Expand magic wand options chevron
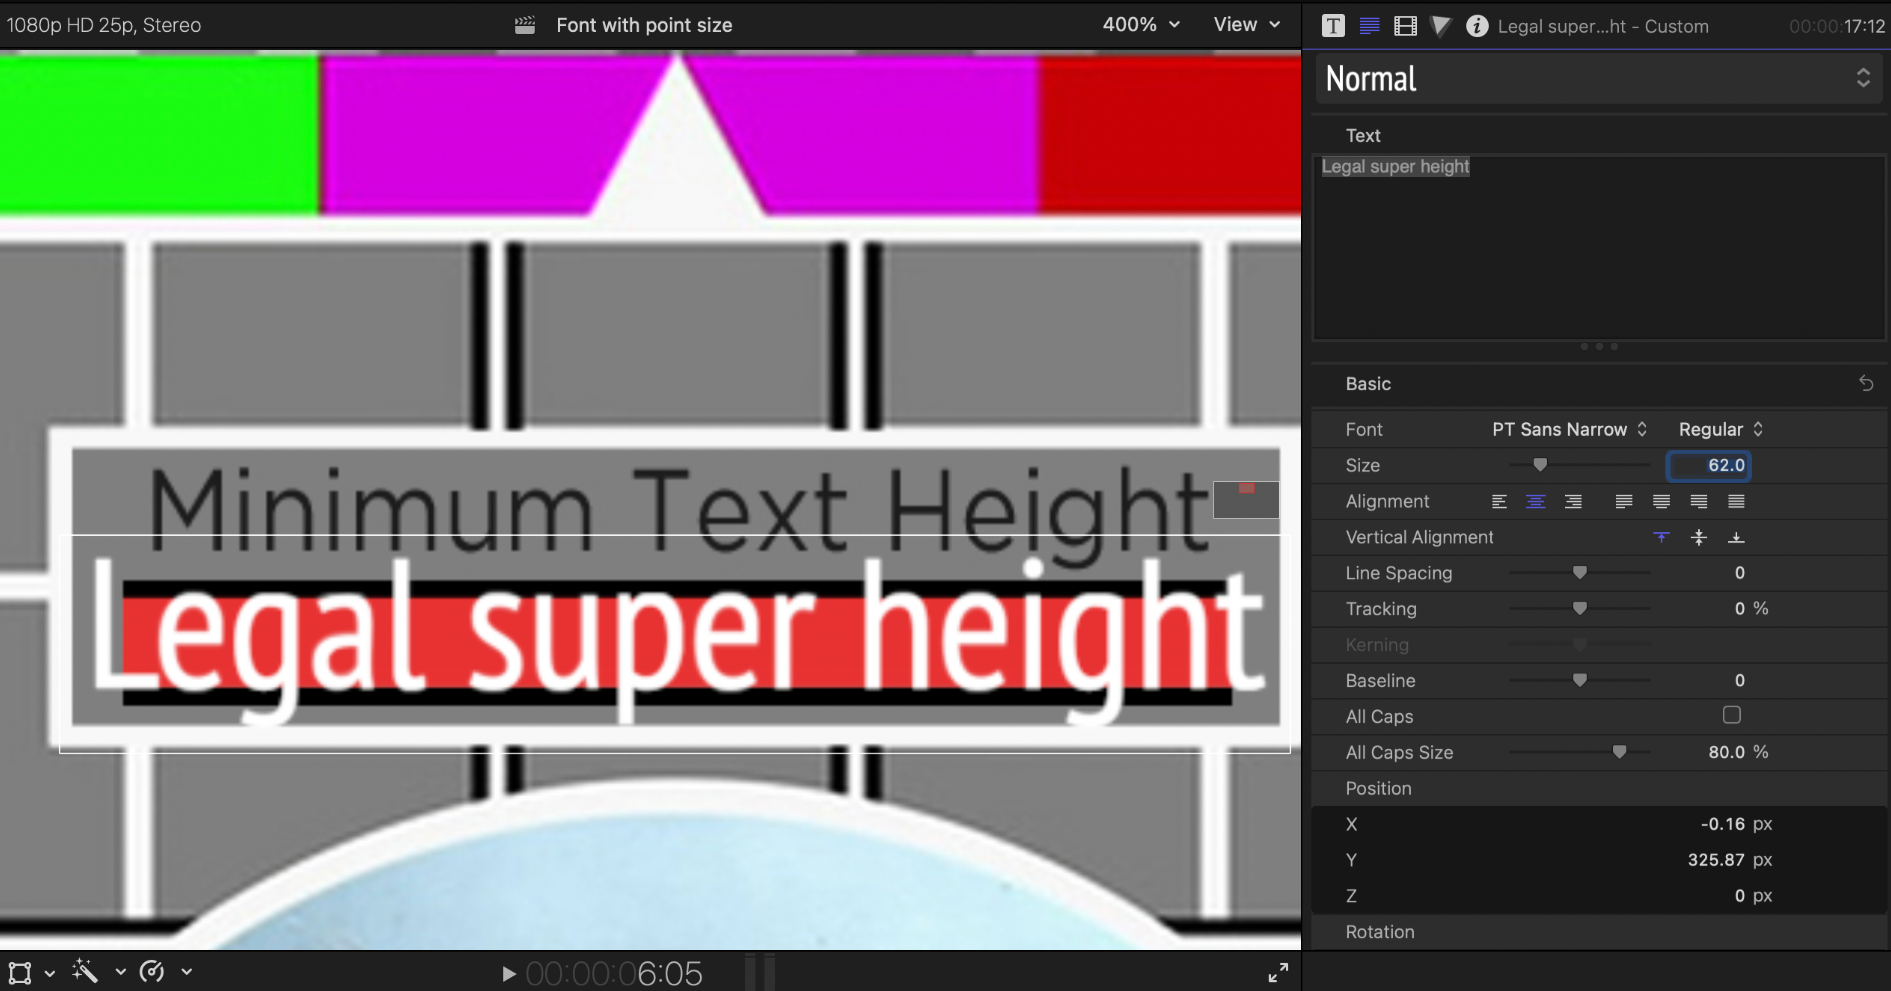Screen dimensions: 1891x991 pyautogui.click(x=120, y=972)
